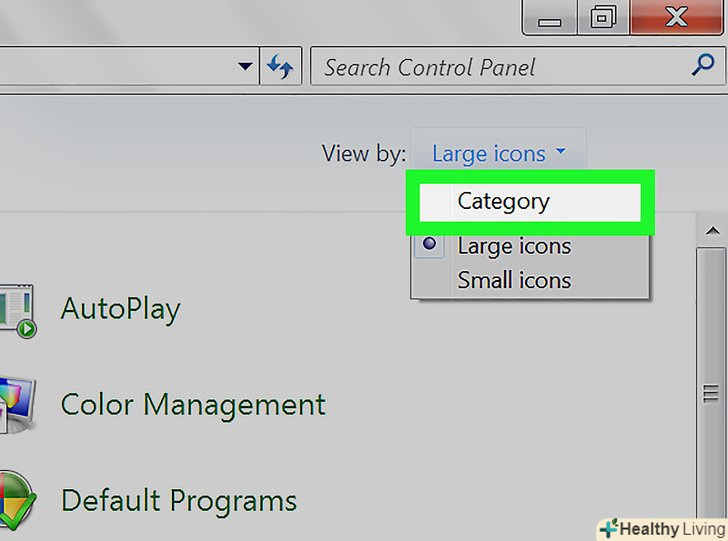Image resolution: width=728 pixels, height=541 pixels.
Task: Click the refresh arrows button
Action: point(280,68)
